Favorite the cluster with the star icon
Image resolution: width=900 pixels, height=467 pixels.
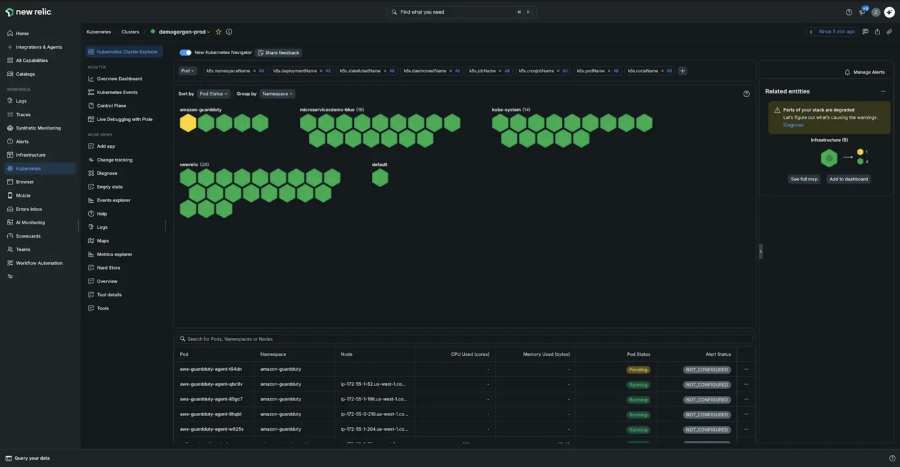pyautogui.click(x=218, y=32)
